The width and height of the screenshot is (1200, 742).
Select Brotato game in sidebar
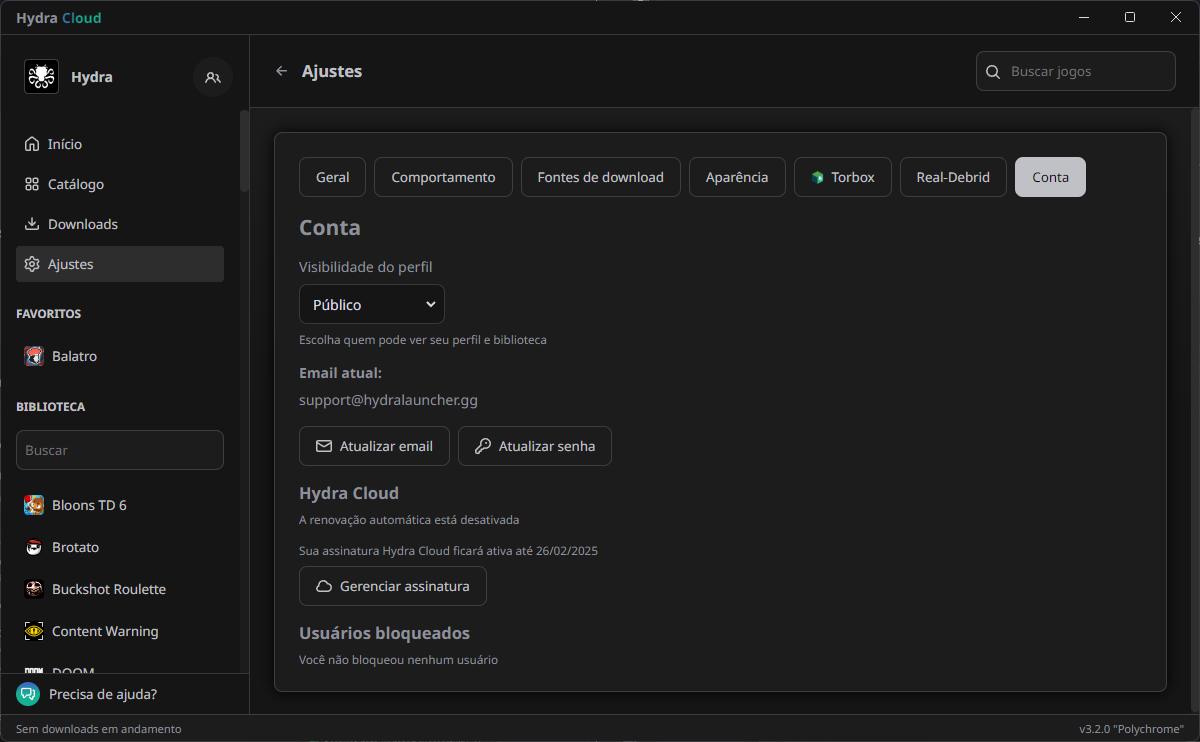pos(75,547)
